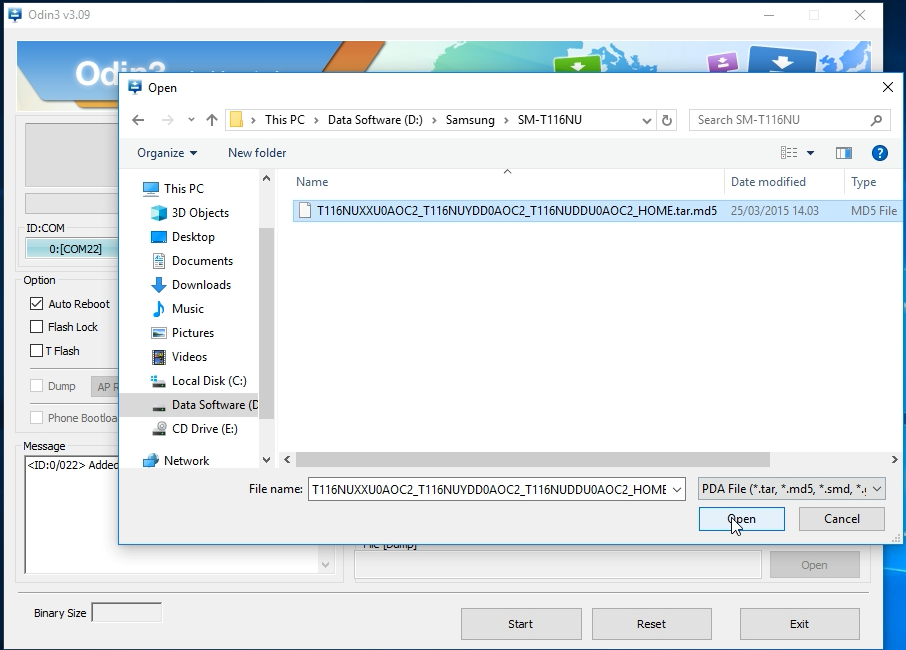Toggle the Dump checkbox in Odin3
Image resolution: width=906 pixels, height=650 pixels.
(36, 386)
